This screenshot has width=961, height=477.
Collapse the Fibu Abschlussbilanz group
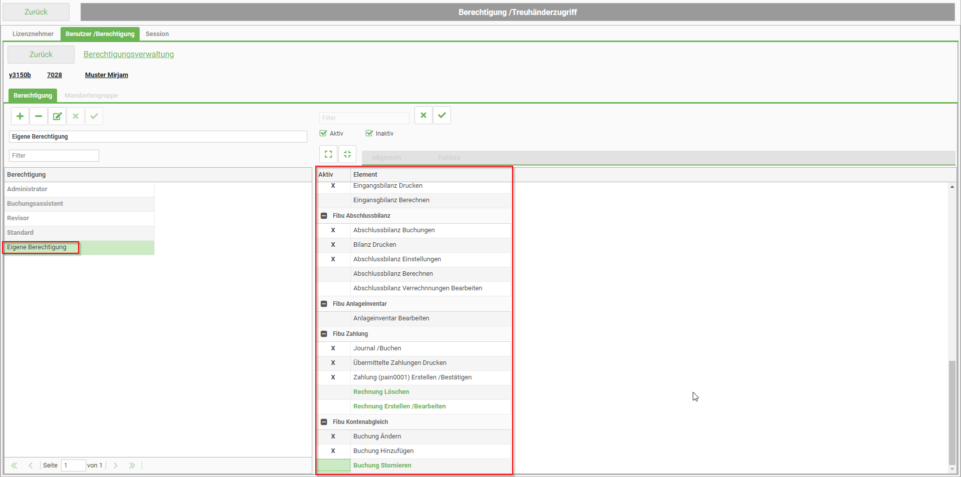tap(324, 215)
